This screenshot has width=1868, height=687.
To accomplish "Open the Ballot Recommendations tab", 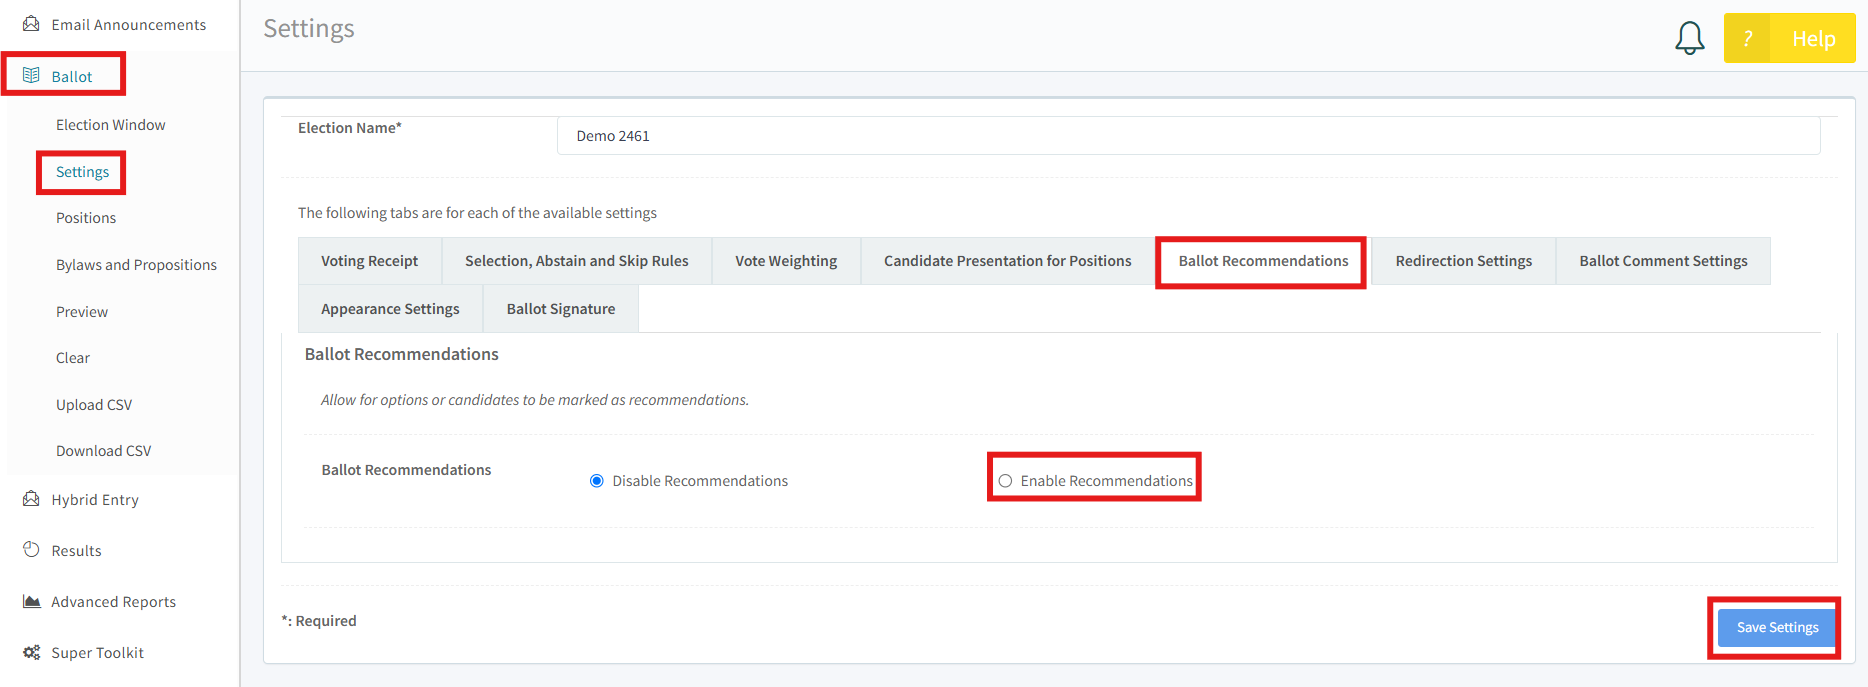I will 1263,261.
